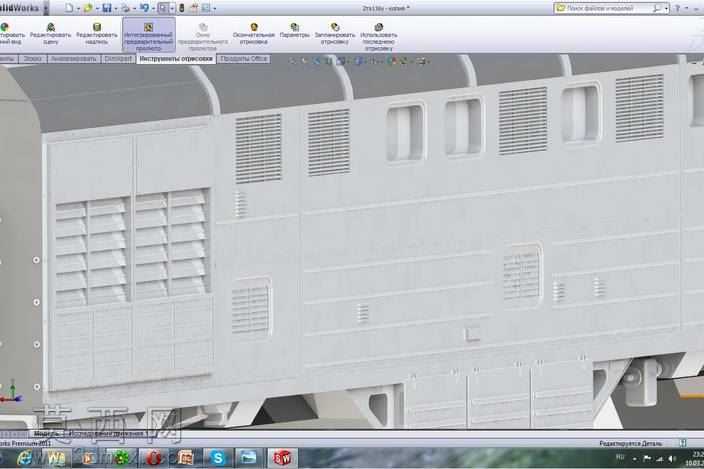704x469 pixels.
Task: Switch to the Анализировать tab
Action: (73, 59)
